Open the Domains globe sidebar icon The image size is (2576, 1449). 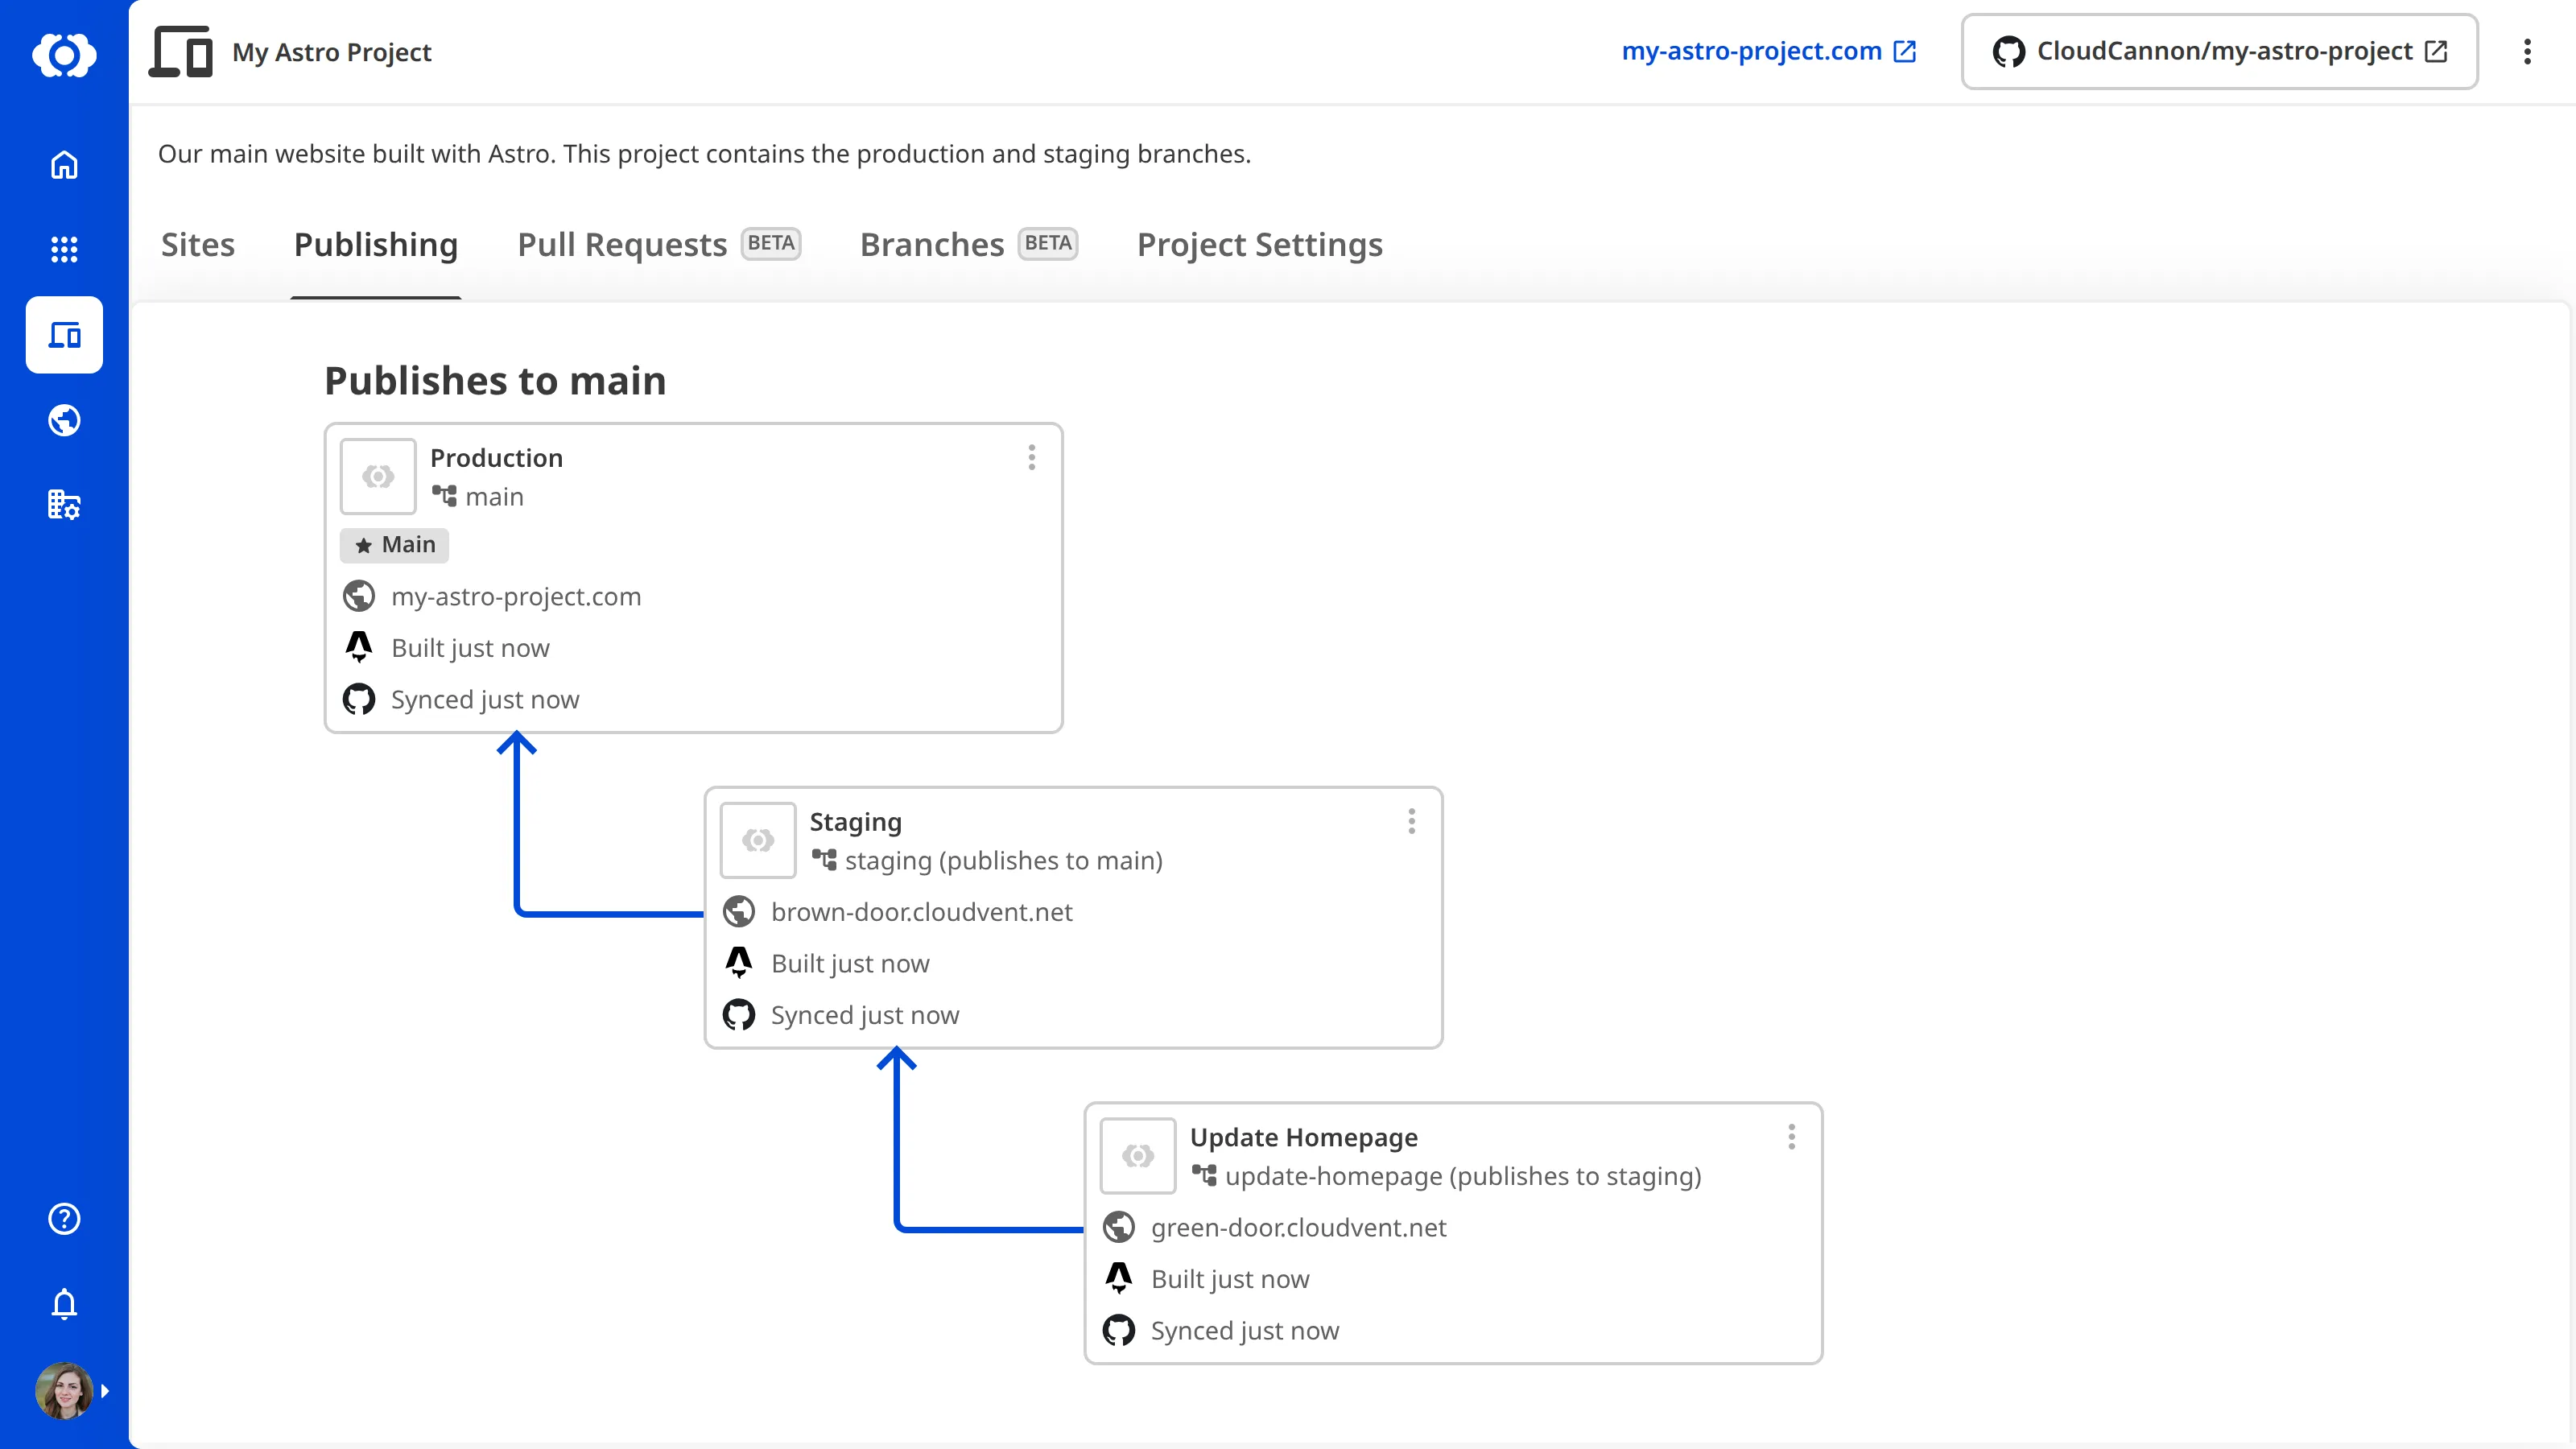coord(64,420)
